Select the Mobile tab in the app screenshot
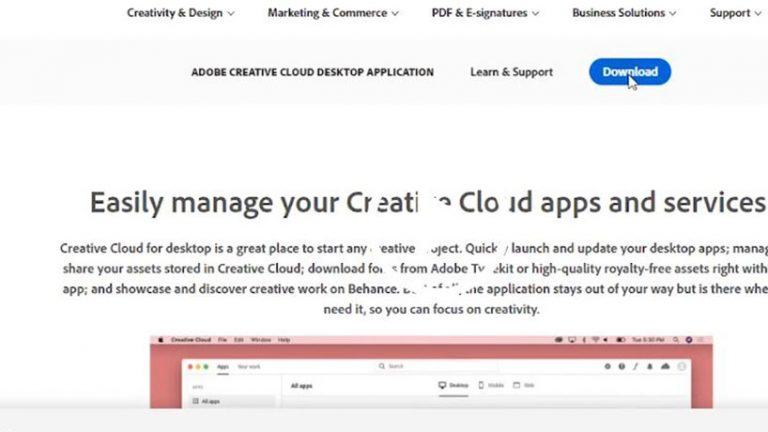The image size is (768, 432). 491,385
